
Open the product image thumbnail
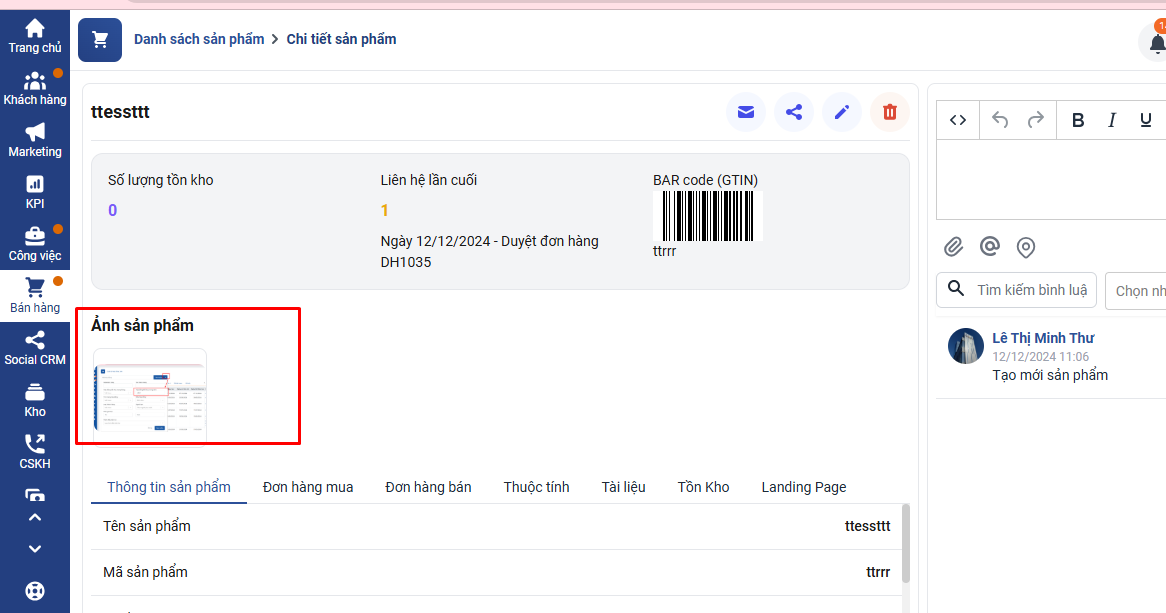[150, 394]
